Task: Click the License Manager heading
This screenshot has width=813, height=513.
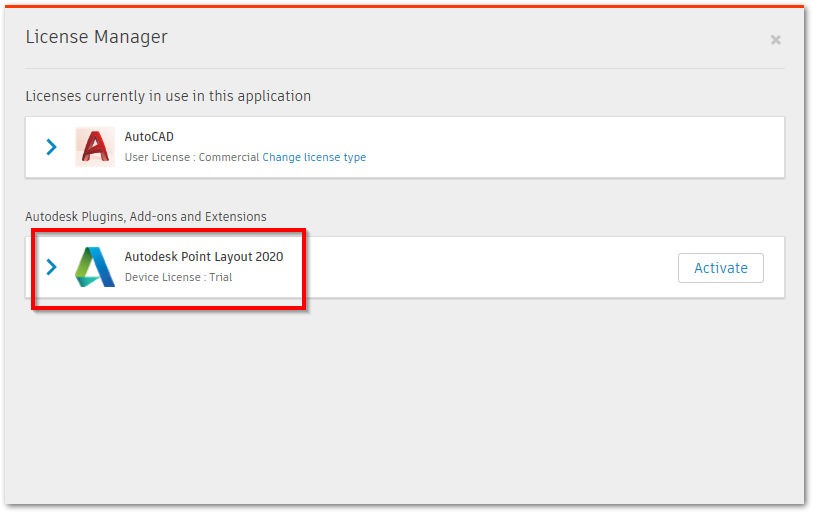Action: (x=96, y=37)
